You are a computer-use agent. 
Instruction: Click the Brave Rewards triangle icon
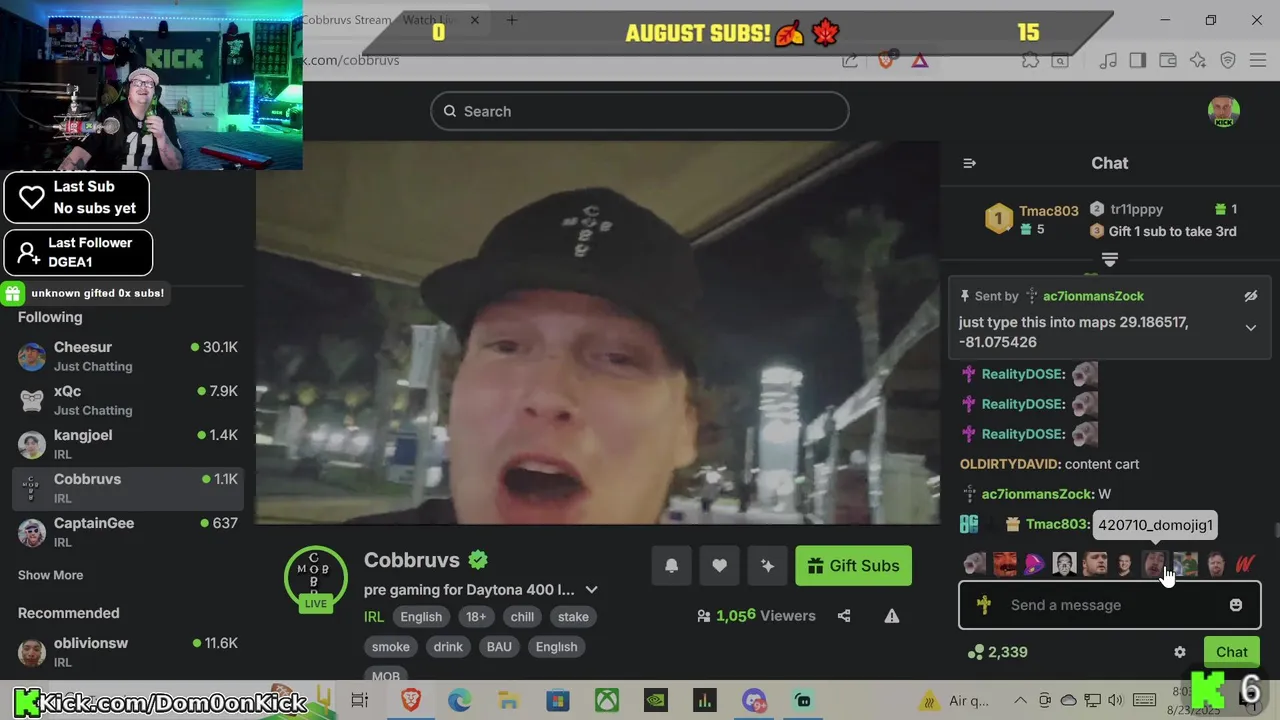click(920, 60)
